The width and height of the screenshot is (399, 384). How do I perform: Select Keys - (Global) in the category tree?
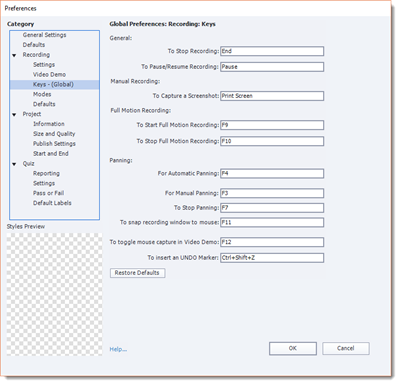54,84
